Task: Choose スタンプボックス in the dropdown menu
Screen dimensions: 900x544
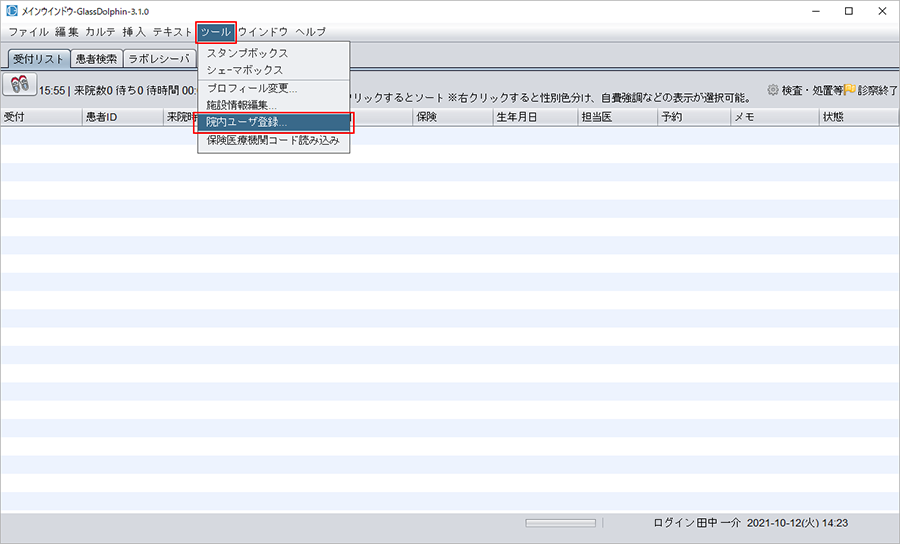Action: coord(247,53)
